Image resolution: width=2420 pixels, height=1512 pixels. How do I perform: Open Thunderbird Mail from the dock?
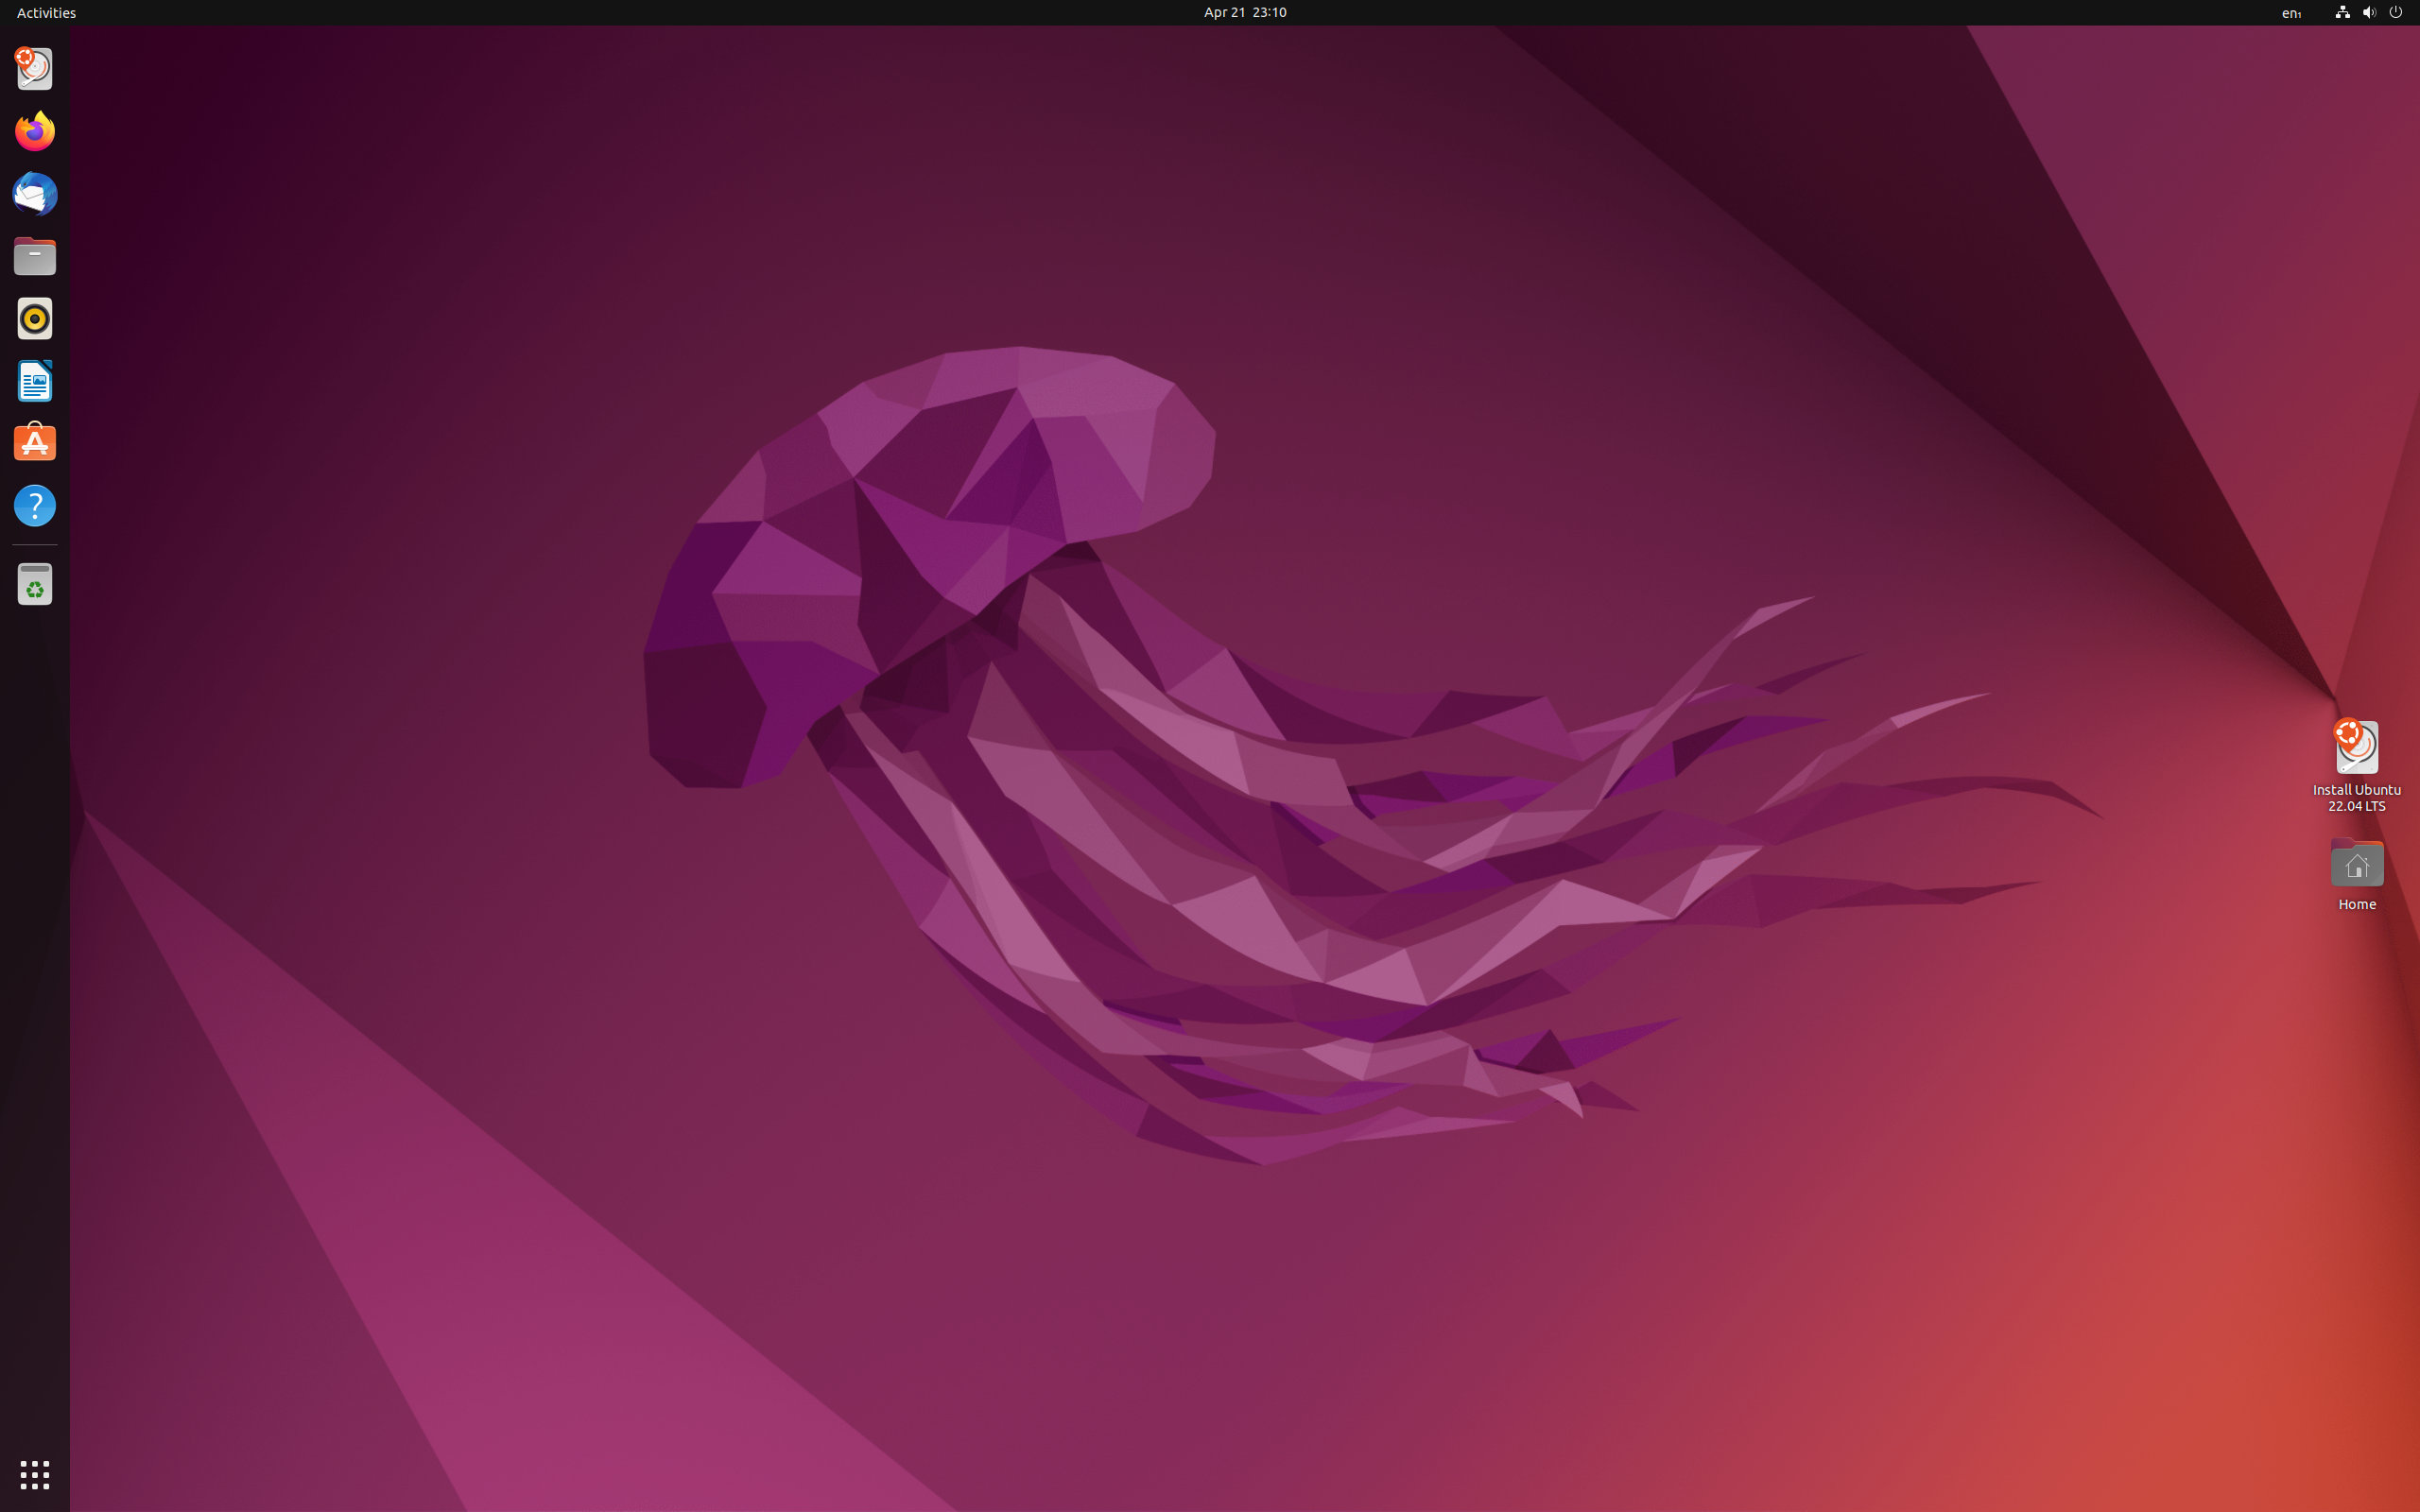pos(35,194)
